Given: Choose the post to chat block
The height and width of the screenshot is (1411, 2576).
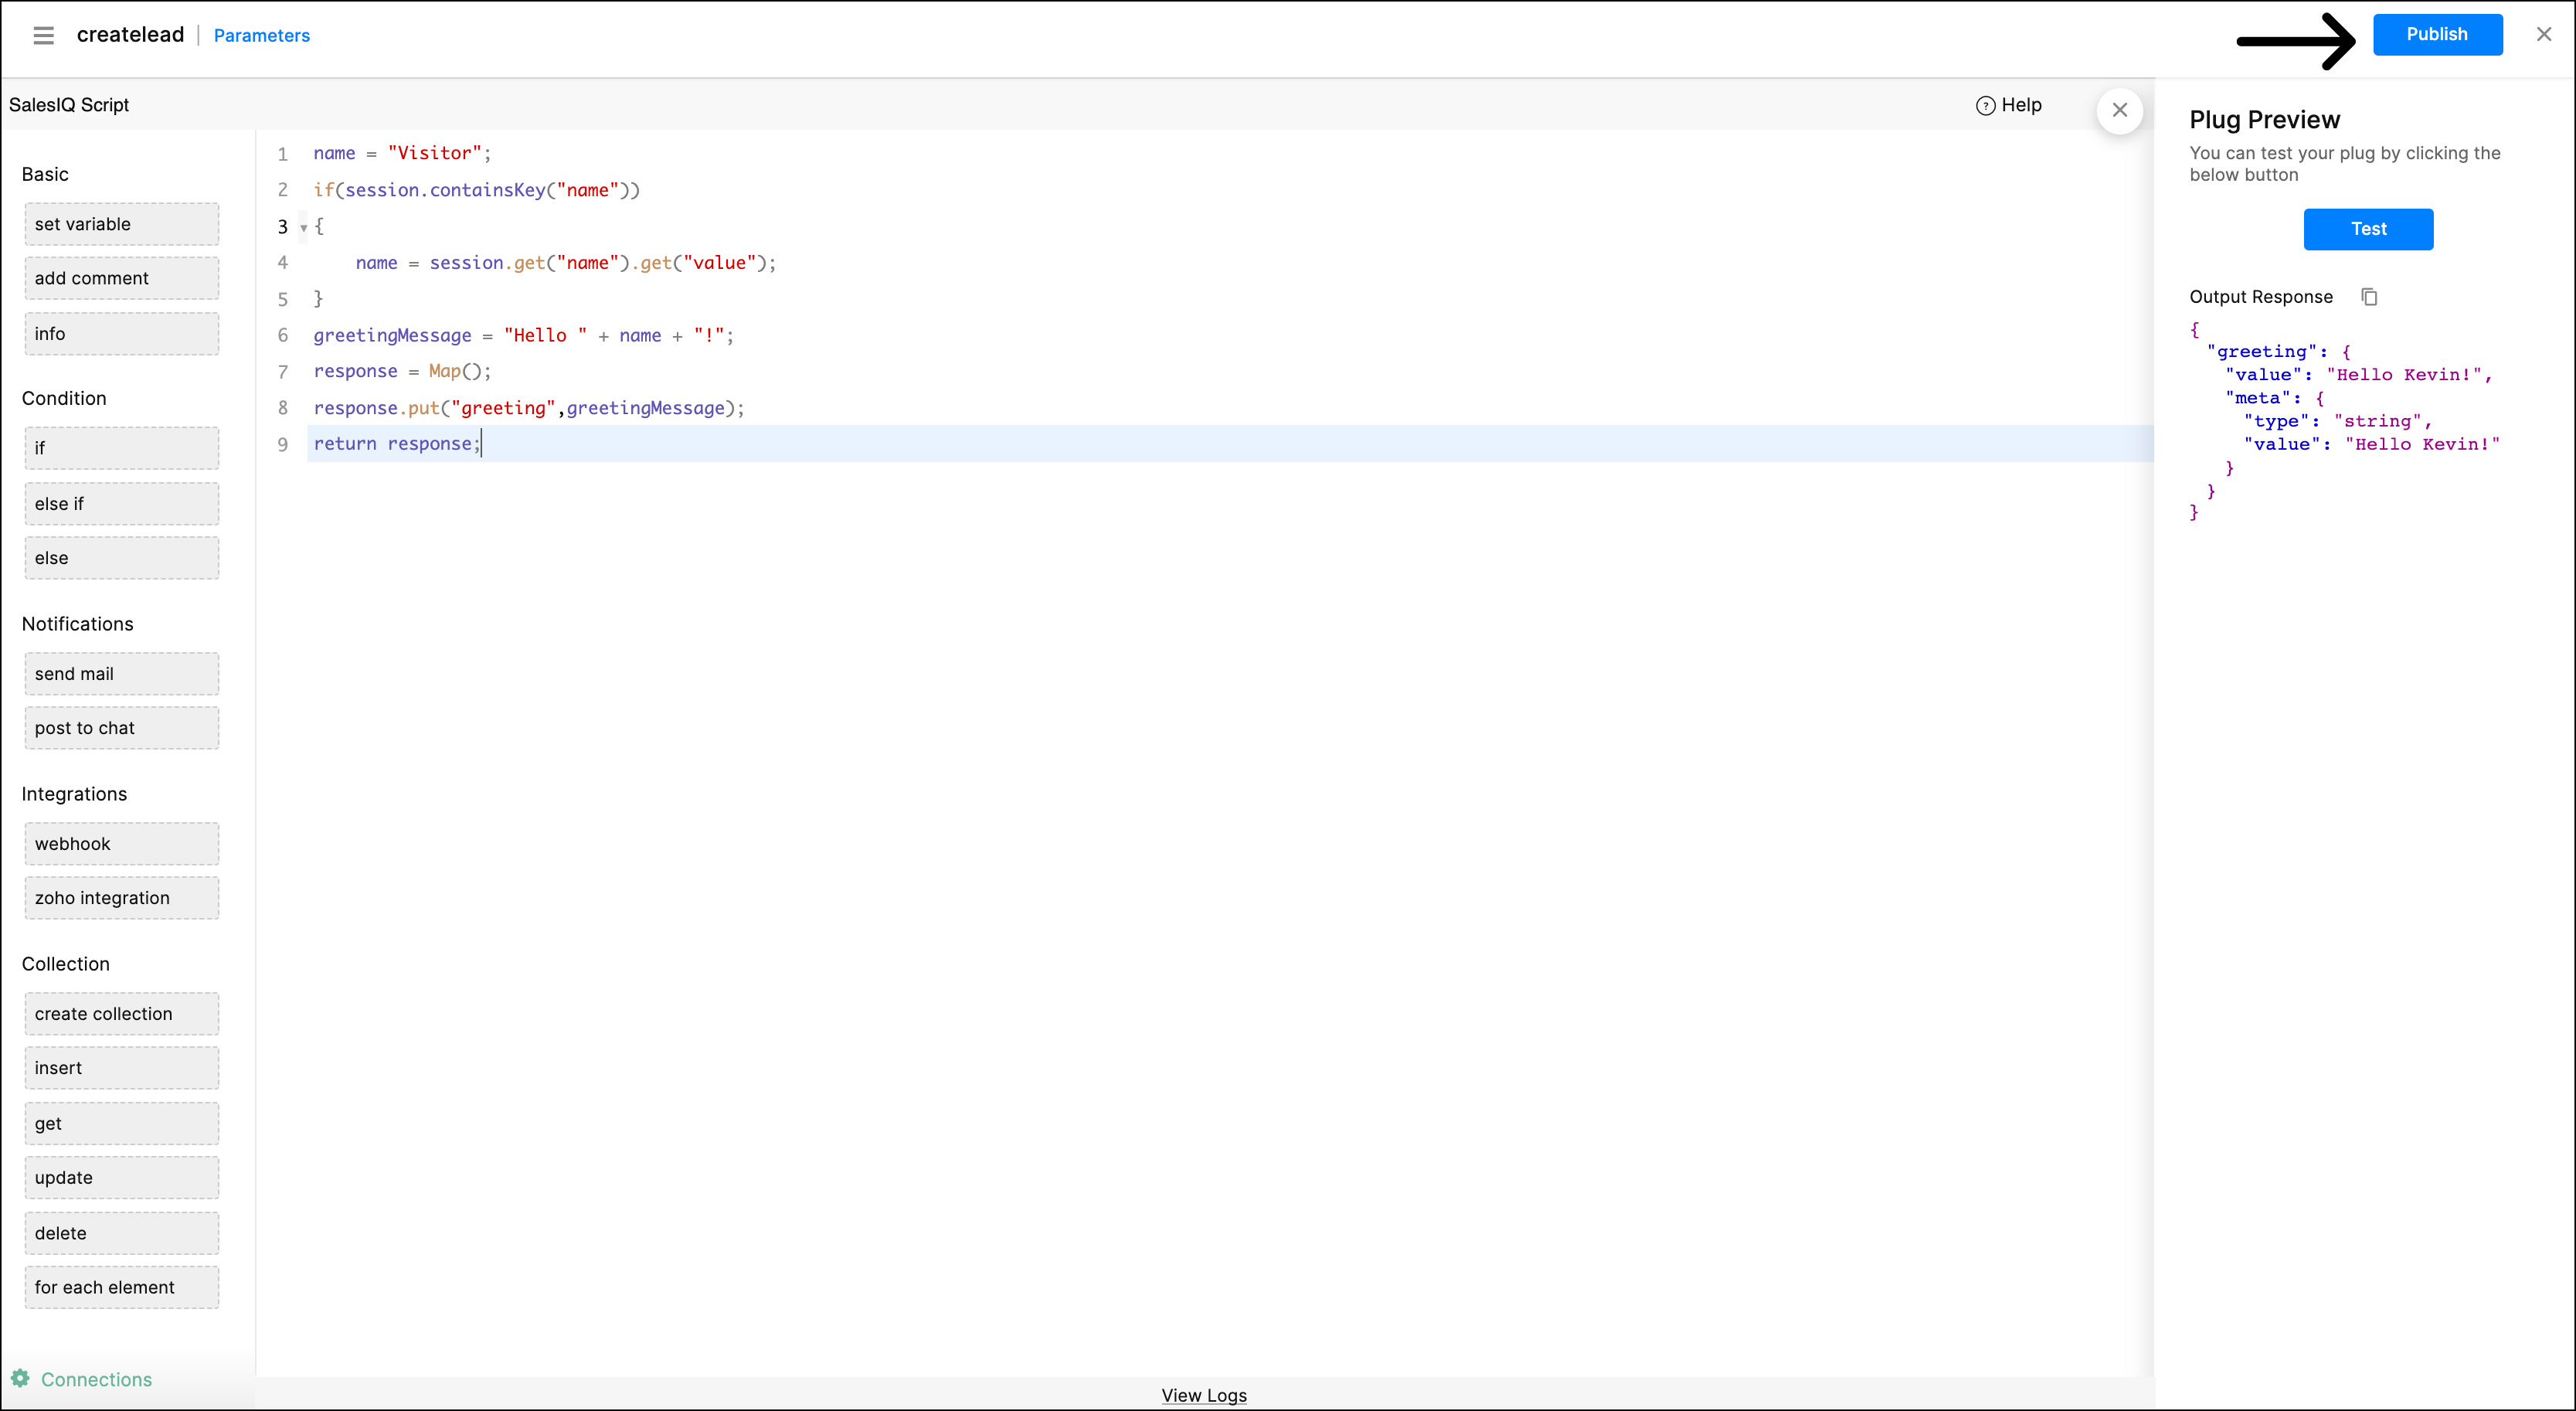Looking at the screenshot, I should tap(122, 728).
